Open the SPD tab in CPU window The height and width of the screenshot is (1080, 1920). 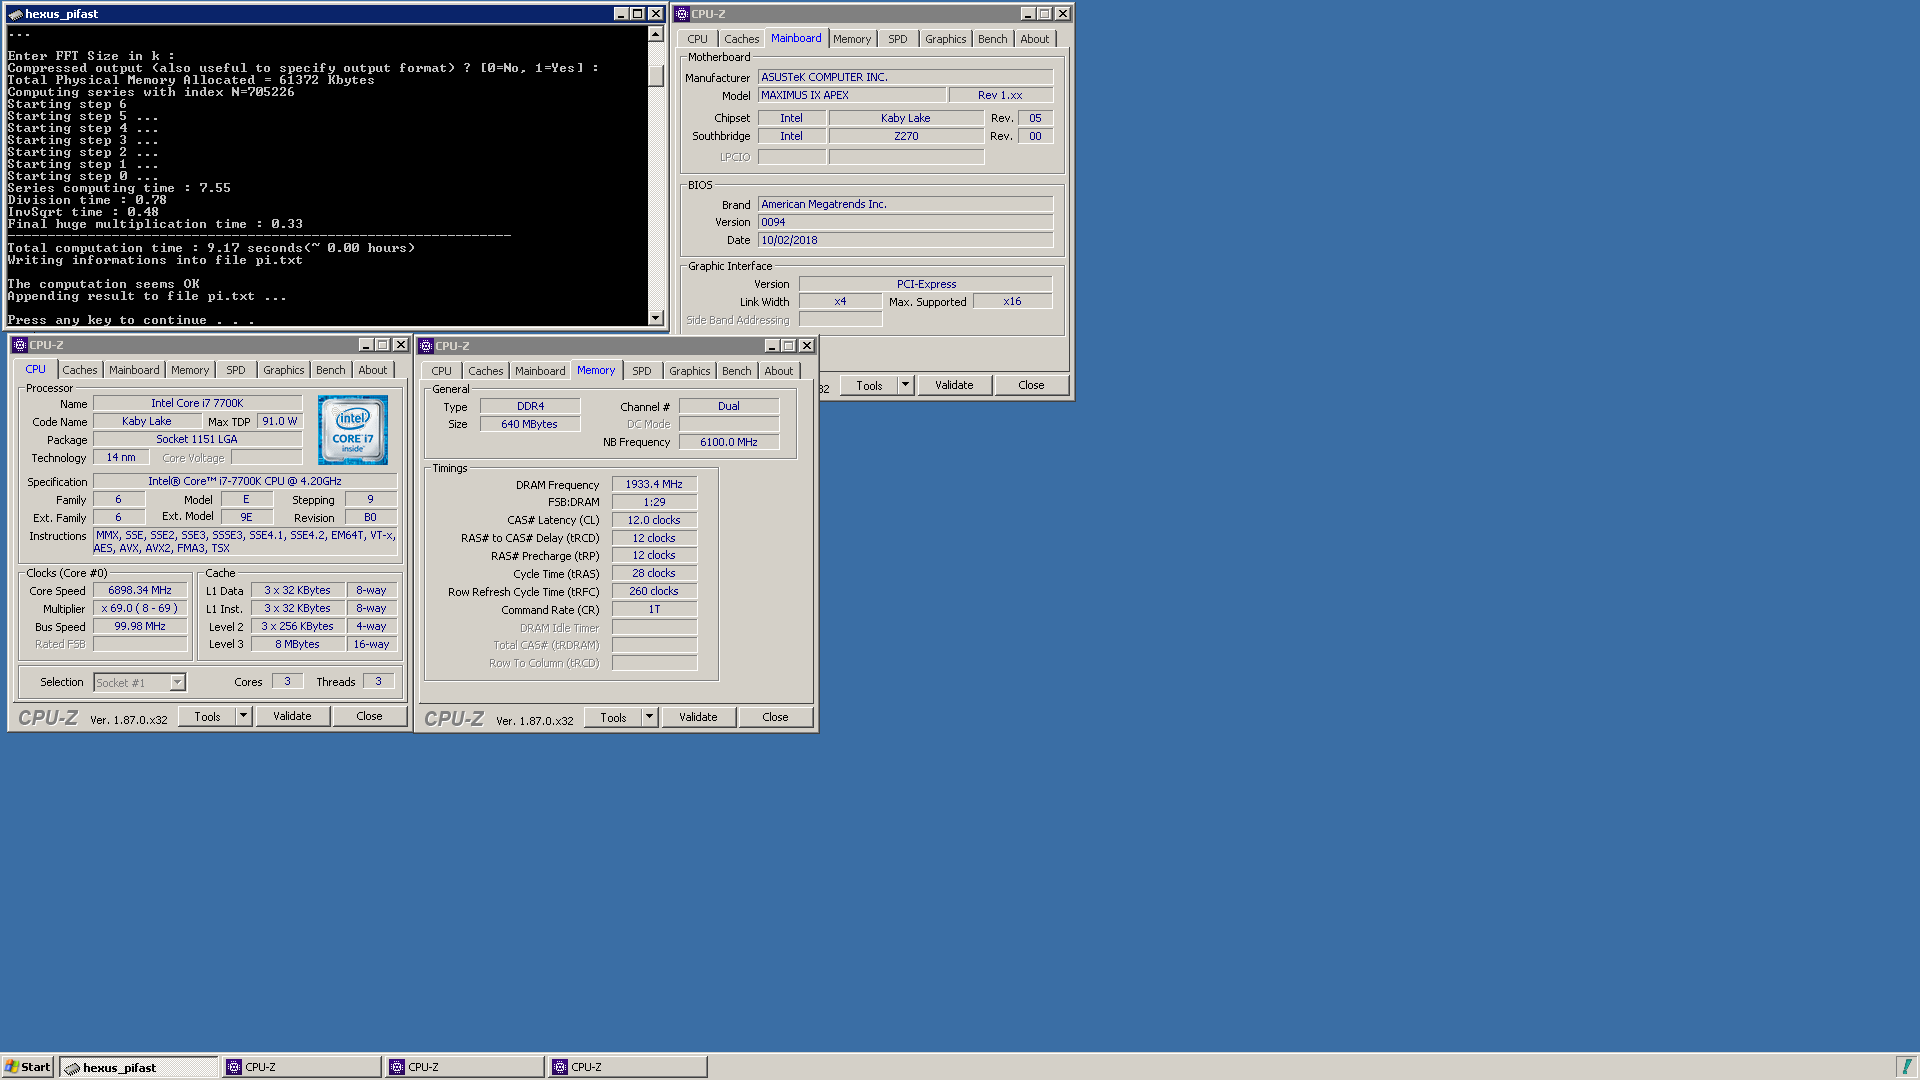[x=236, y=370]
